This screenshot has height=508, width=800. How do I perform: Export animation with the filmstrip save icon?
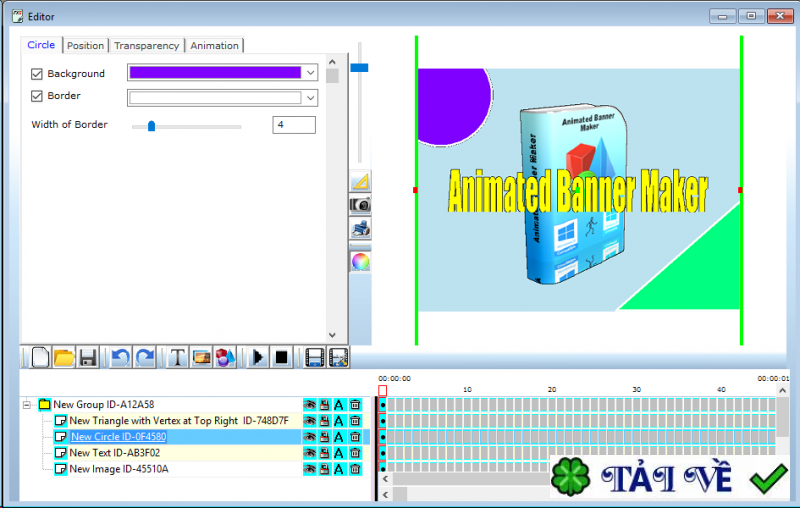pos(314,358)
